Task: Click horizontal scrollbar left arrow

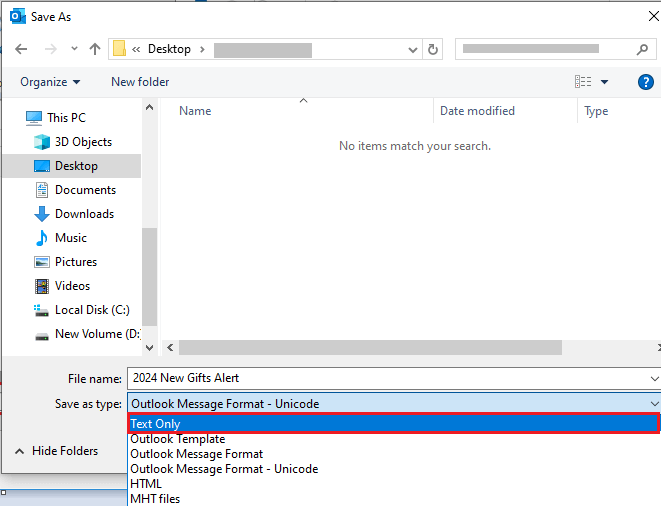Action: [x=170, y=347]
